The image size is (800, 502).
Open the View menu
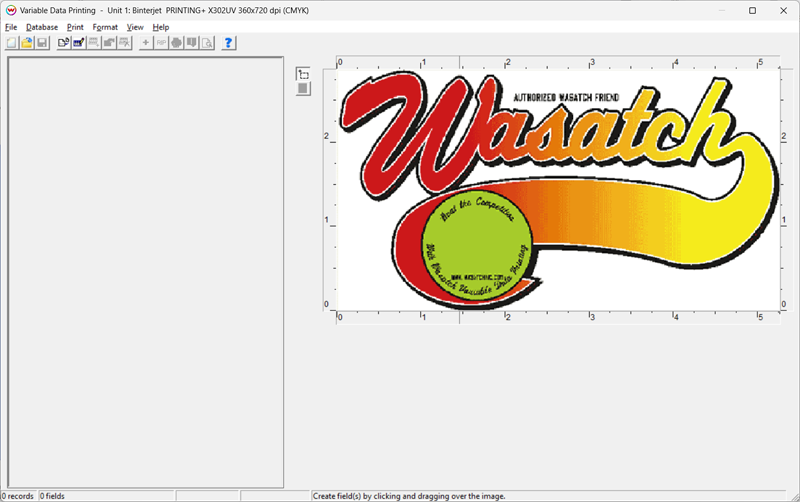[x=135, y=27]
